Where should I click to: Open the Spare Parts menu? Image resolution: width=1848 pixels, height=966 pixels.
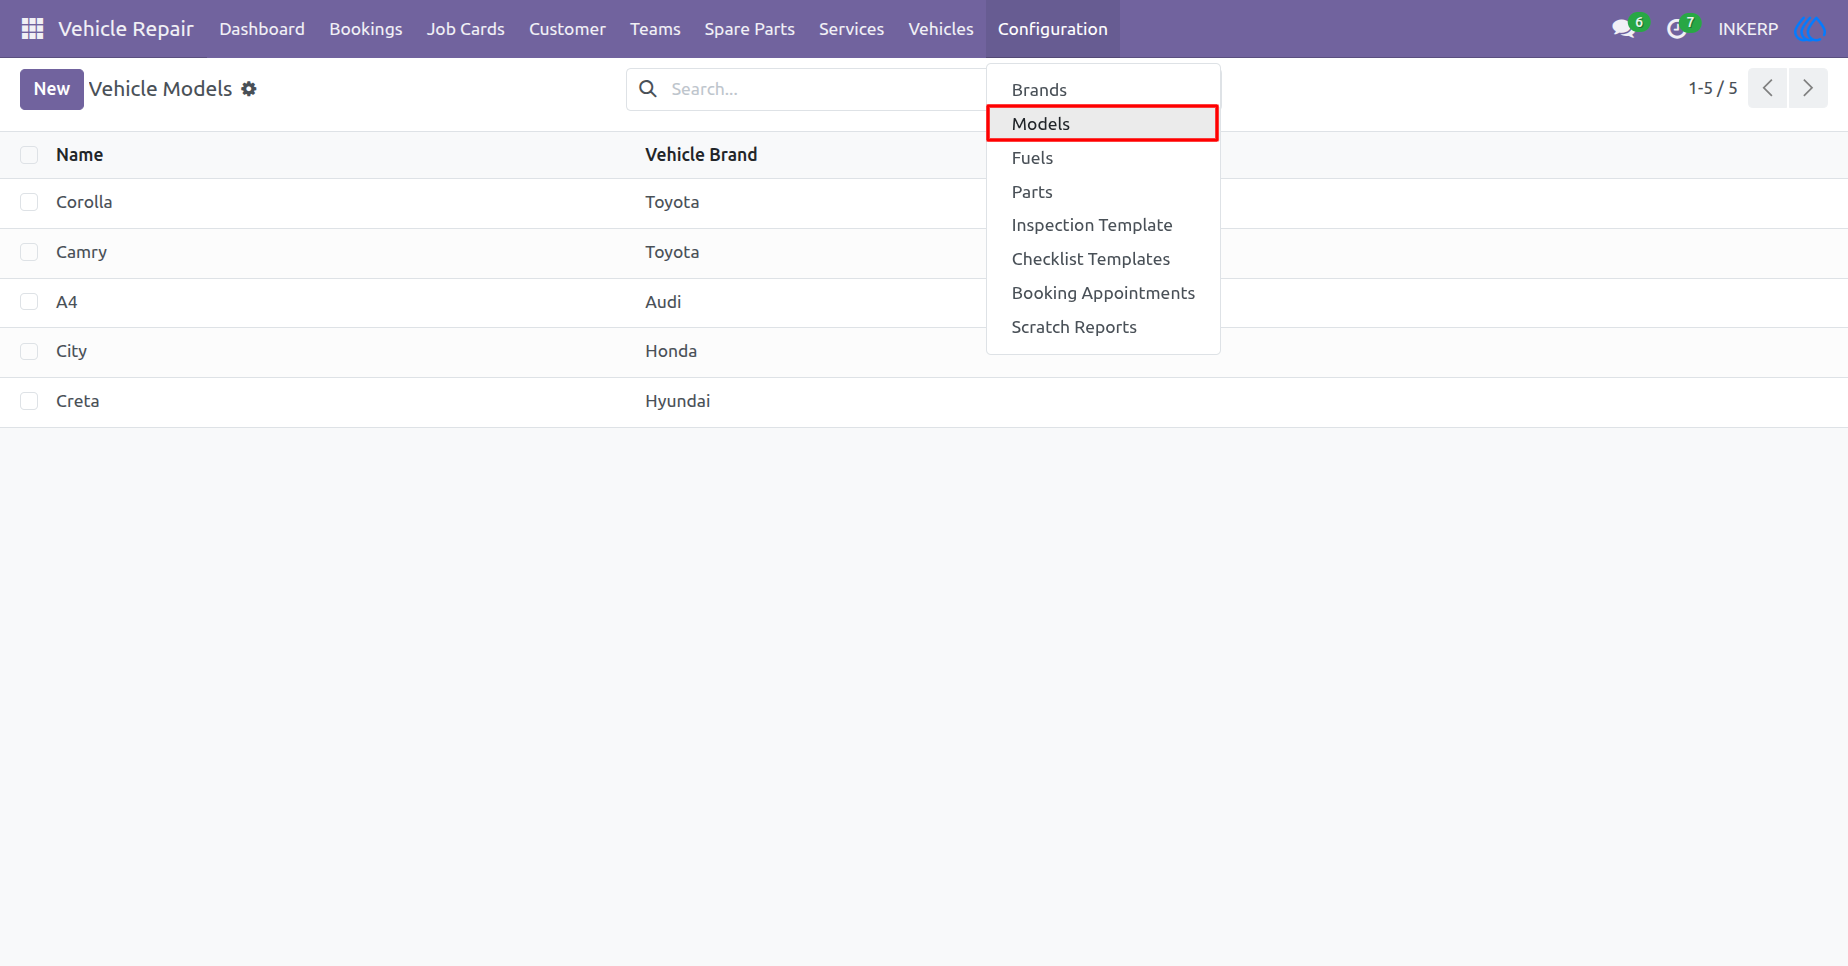point(749,29)
